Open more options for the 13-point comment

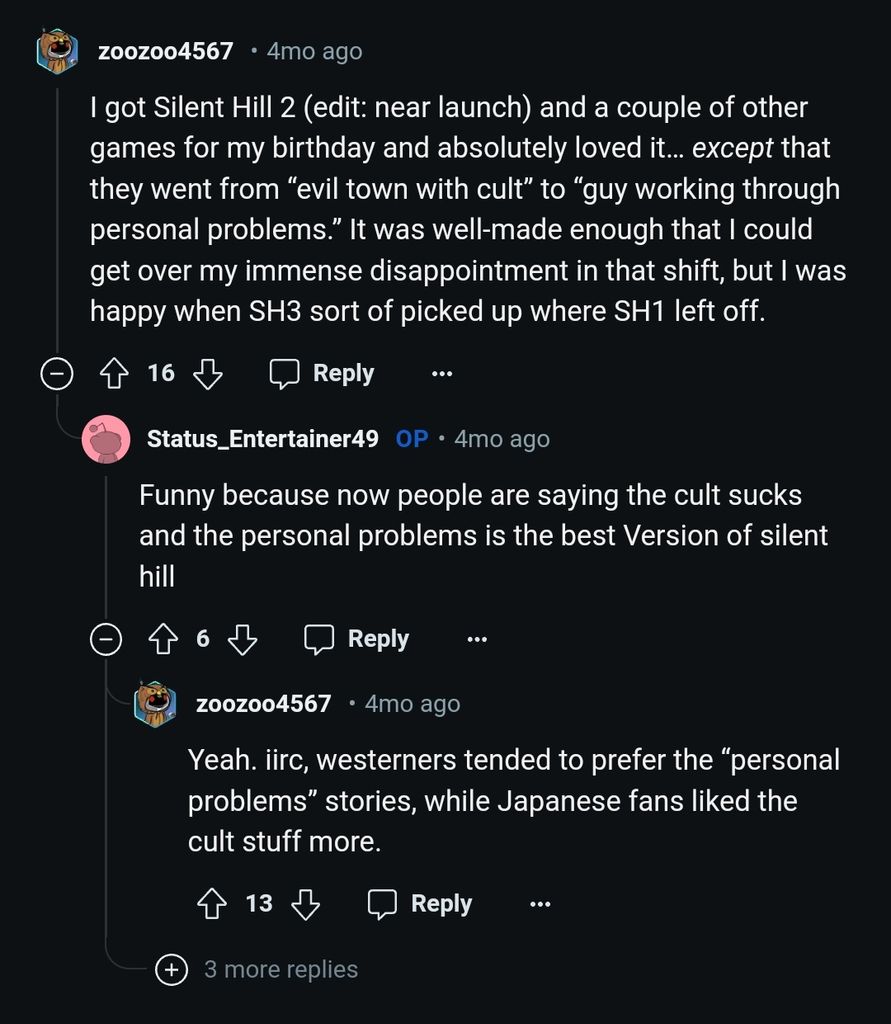(540, 904)
